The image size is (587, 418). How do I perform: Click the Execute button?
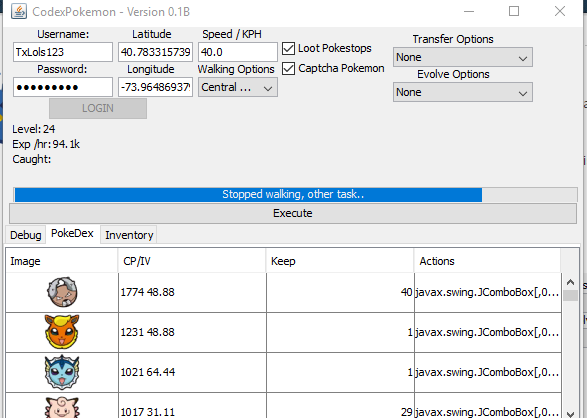pos(293,213)
